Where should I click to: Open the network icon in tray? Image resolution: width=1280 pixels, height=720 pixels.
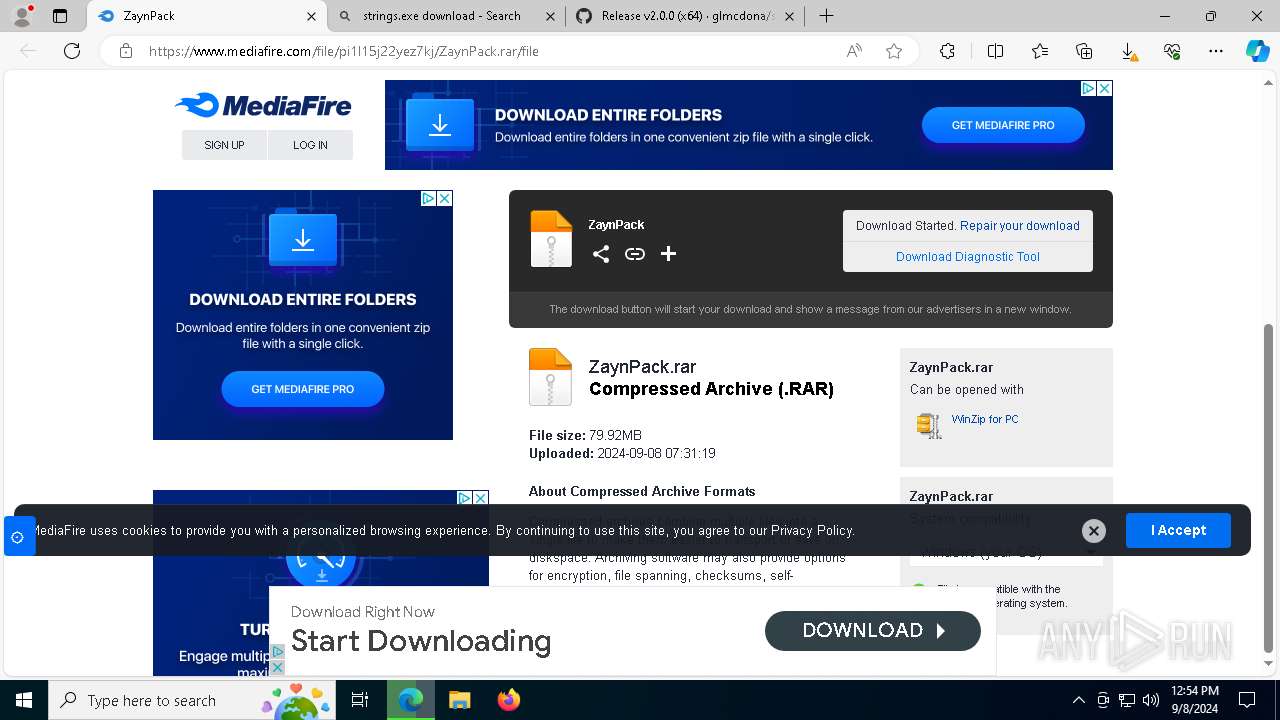(x=1127, y=700)
